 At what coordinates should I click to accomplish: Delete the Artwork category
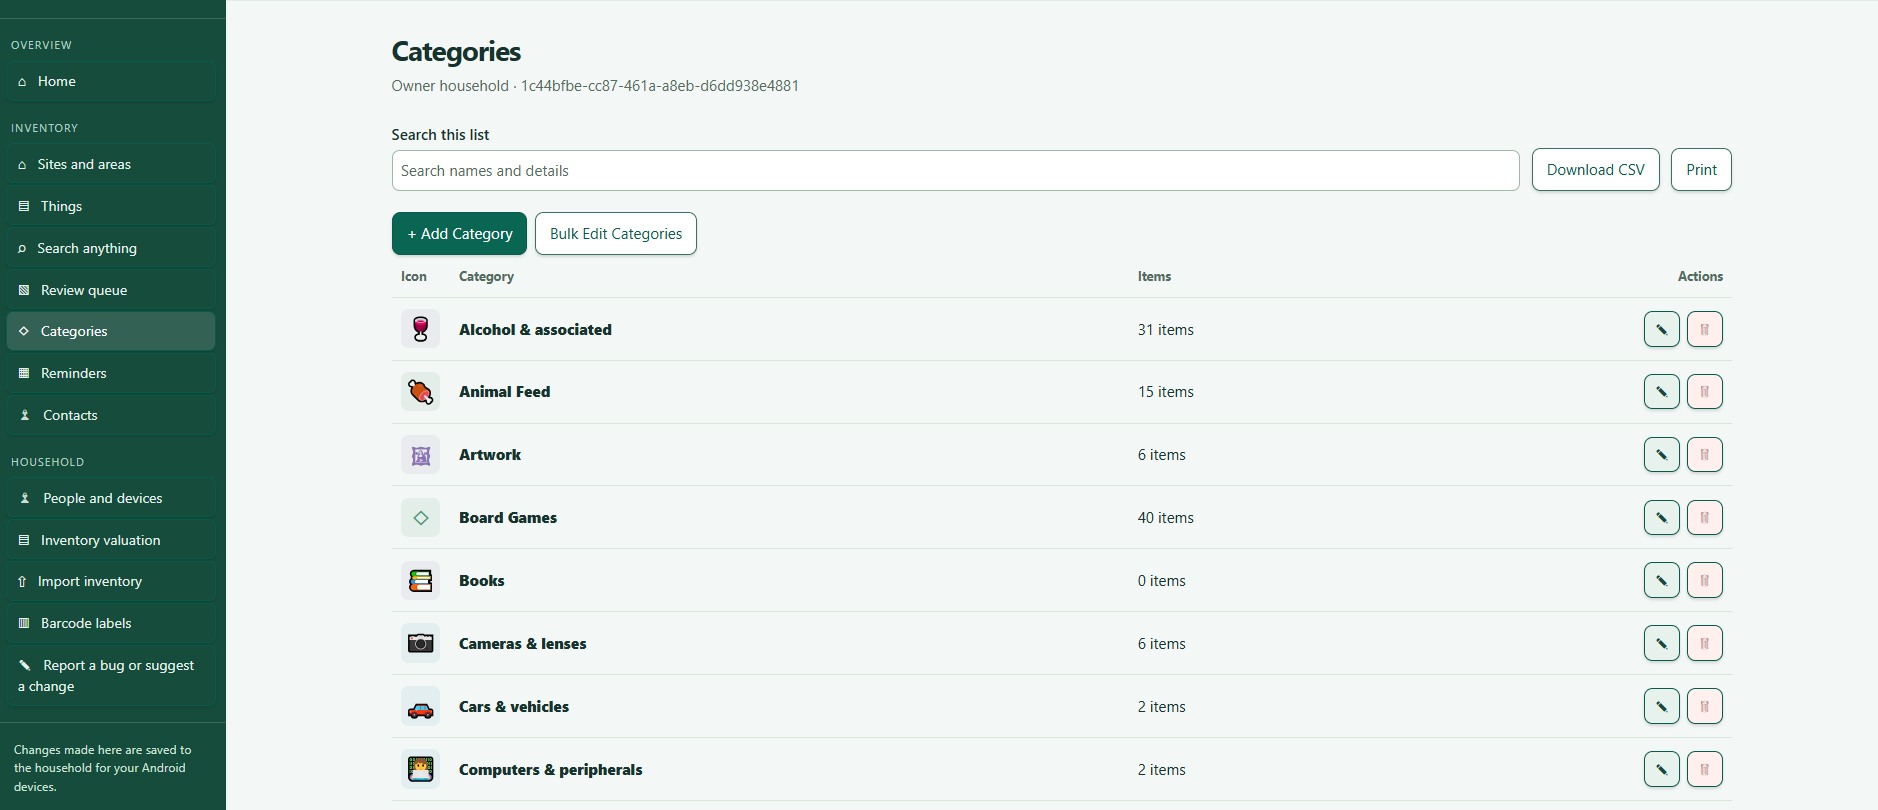pos(1704,454)
